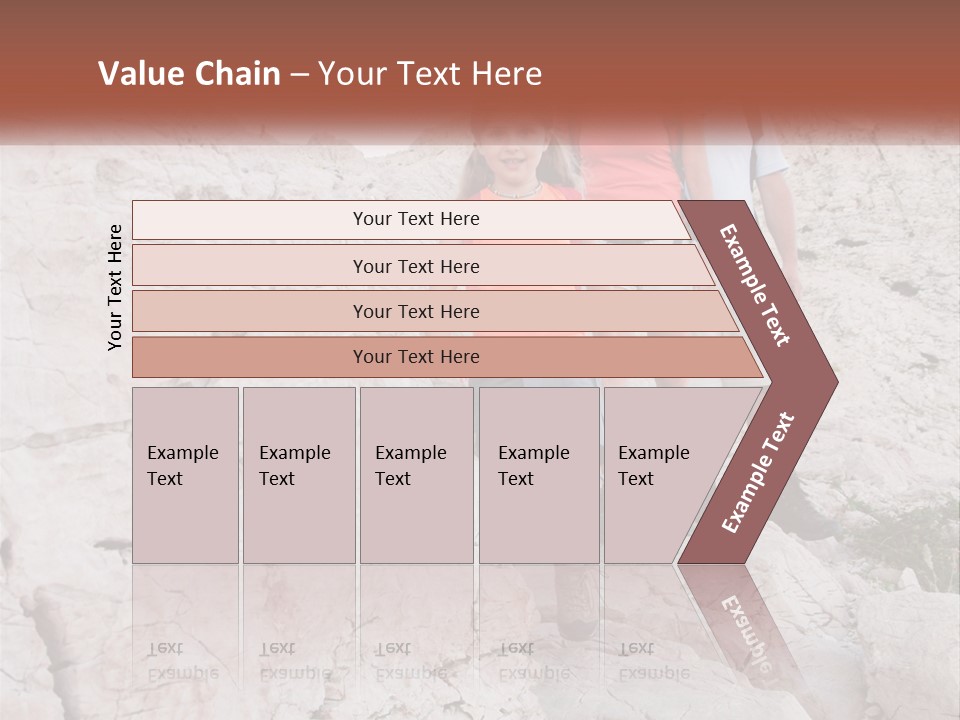Select the second 'Example Text' column box
960x720 pixels.
click(x=299, y=475)
